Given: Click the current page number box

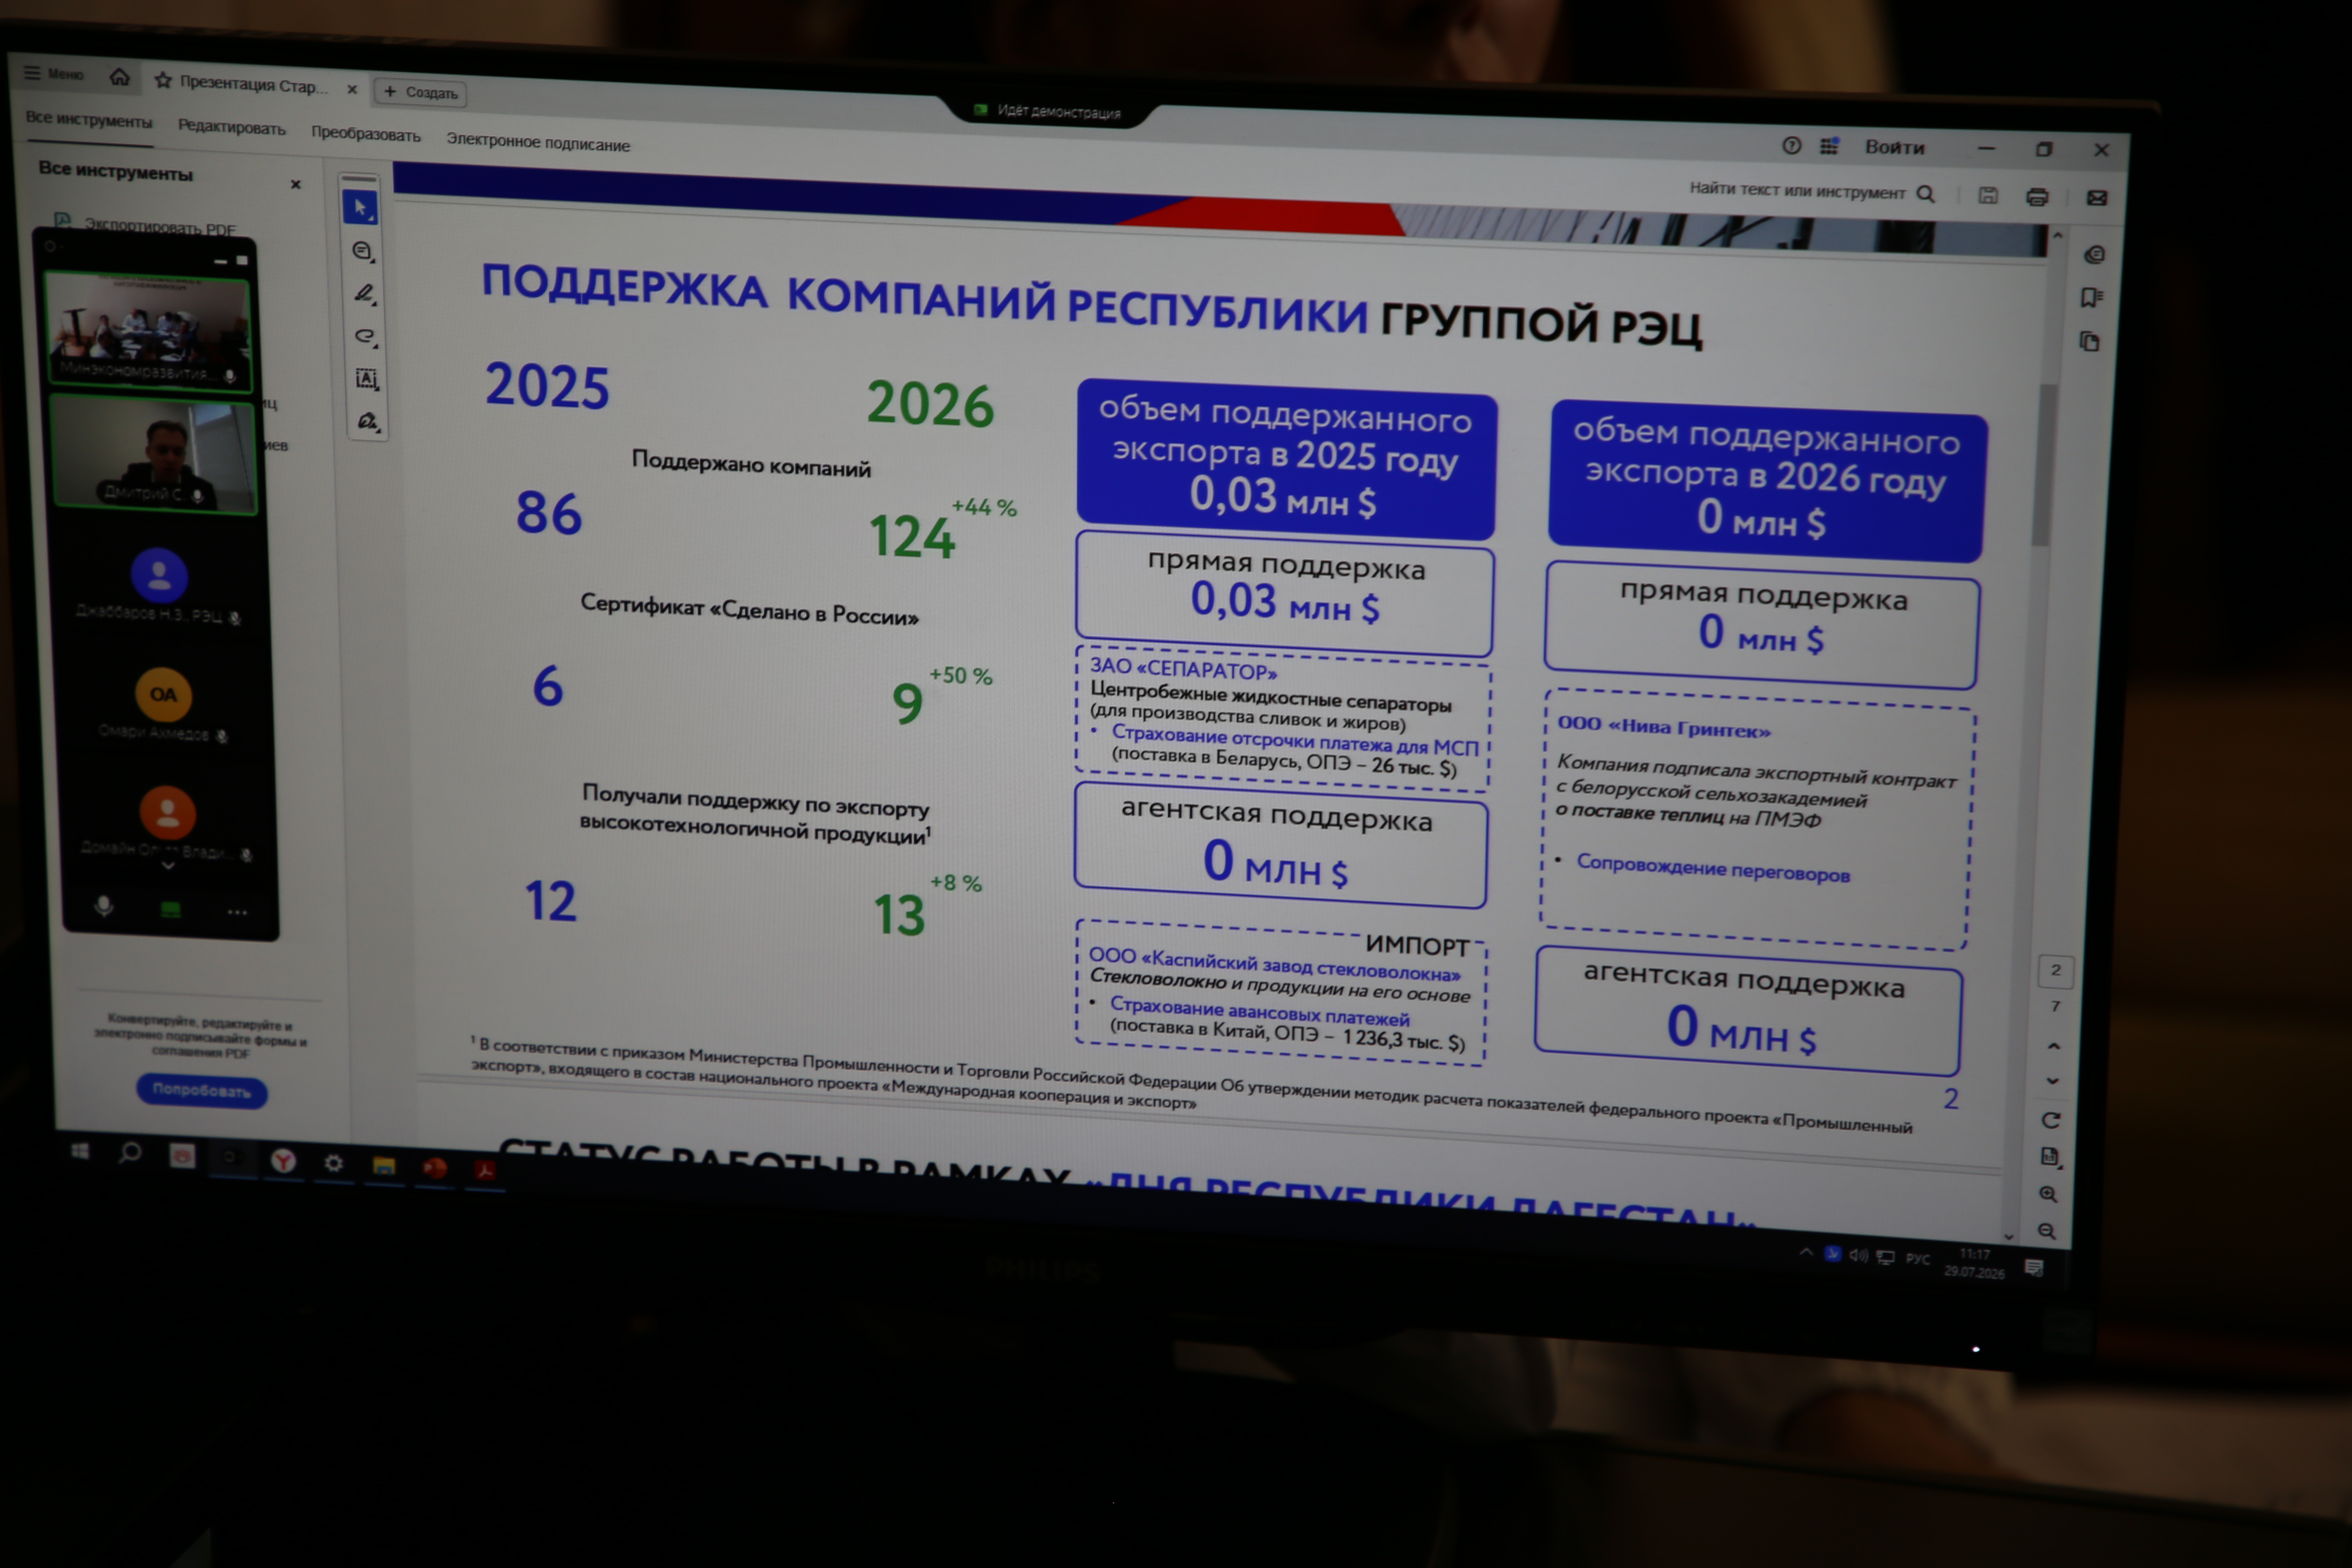Looking at the screenshot, I should [x=2056, y=970].
